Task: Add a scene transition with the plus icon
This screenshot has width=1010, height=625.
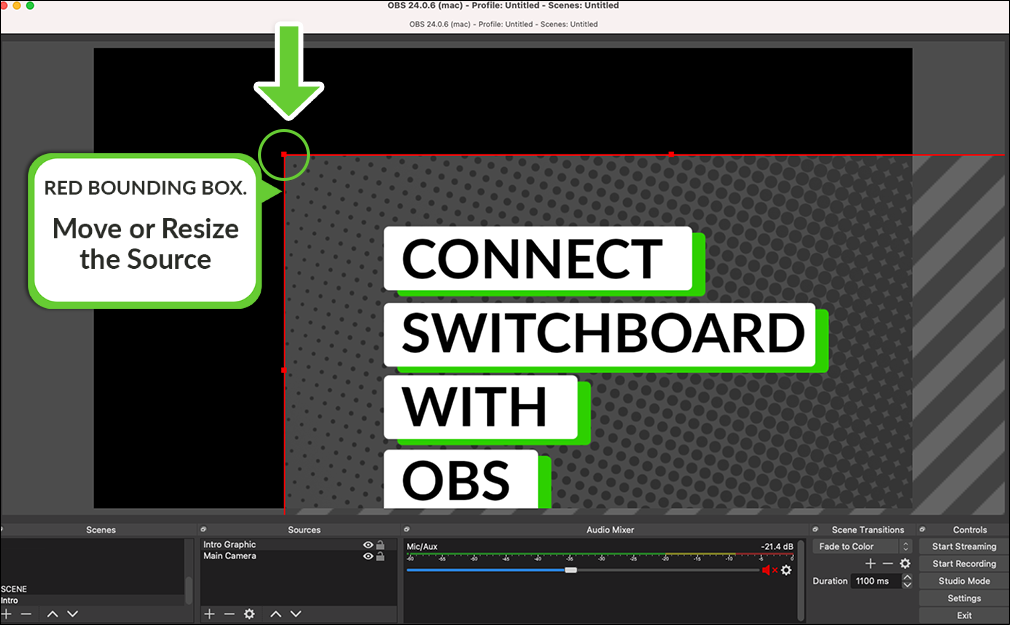Action: coord(870,564)
